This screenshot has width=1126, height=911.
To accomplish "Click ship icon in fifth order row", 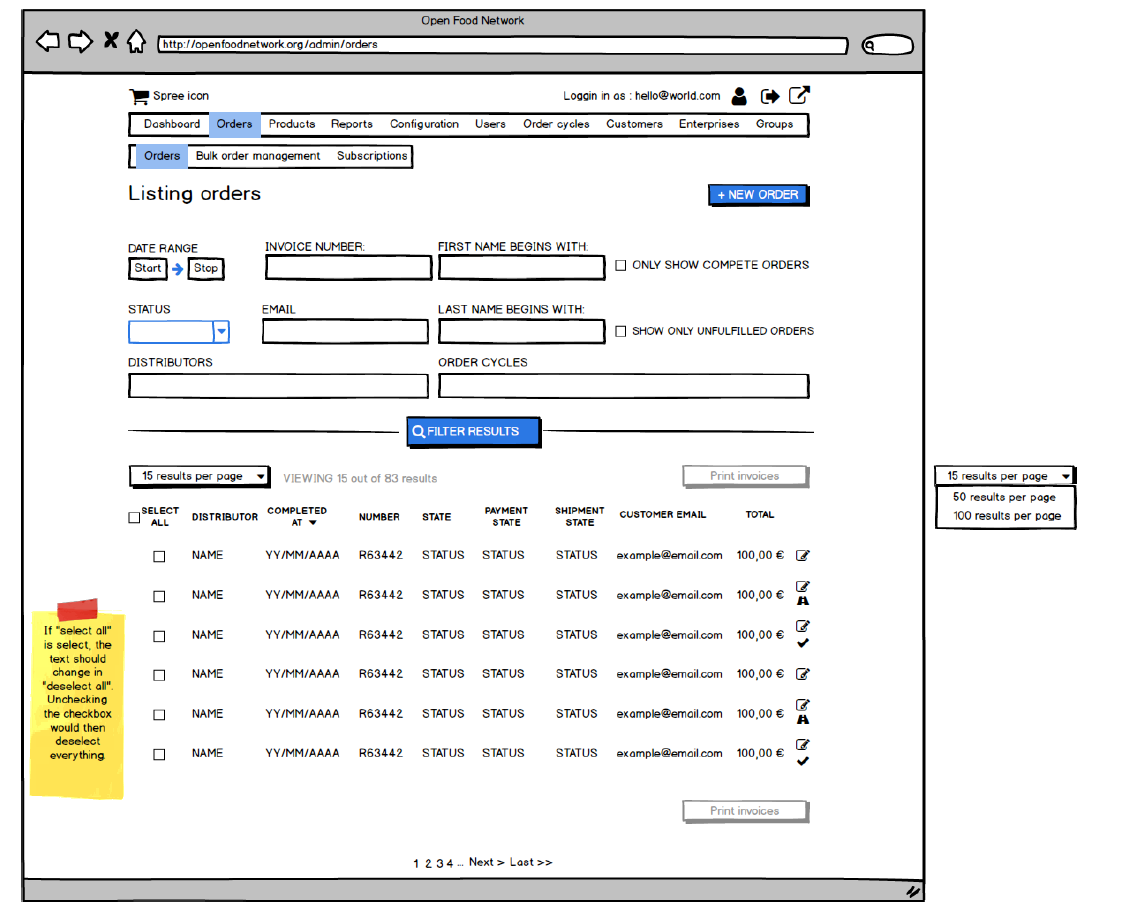I will [x=803, y=719].
